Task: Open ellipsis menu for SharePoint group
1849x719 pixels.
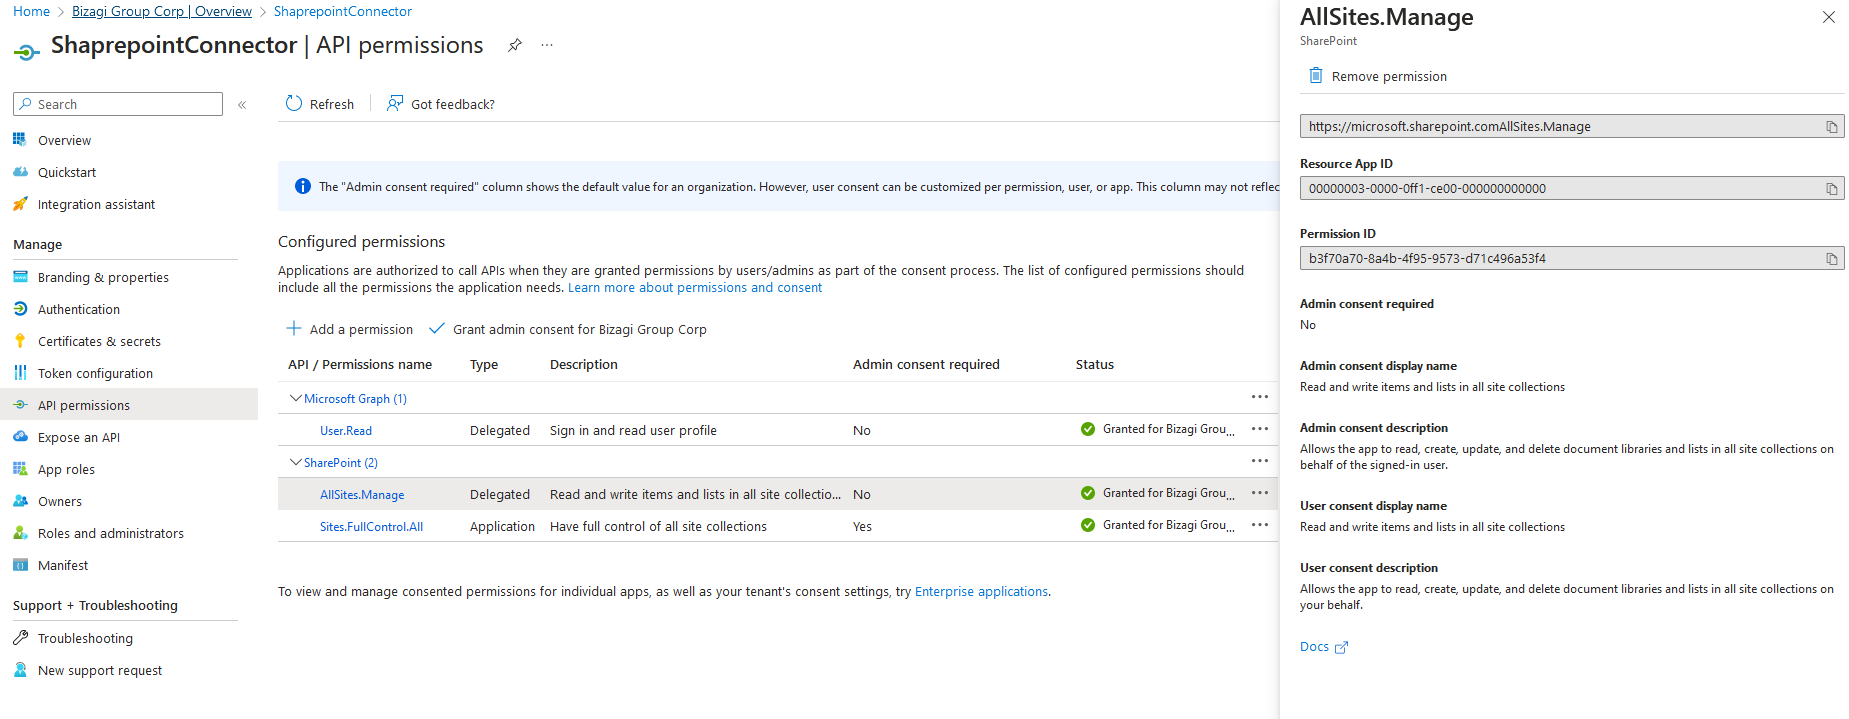Action: (x=1260, y=461)
